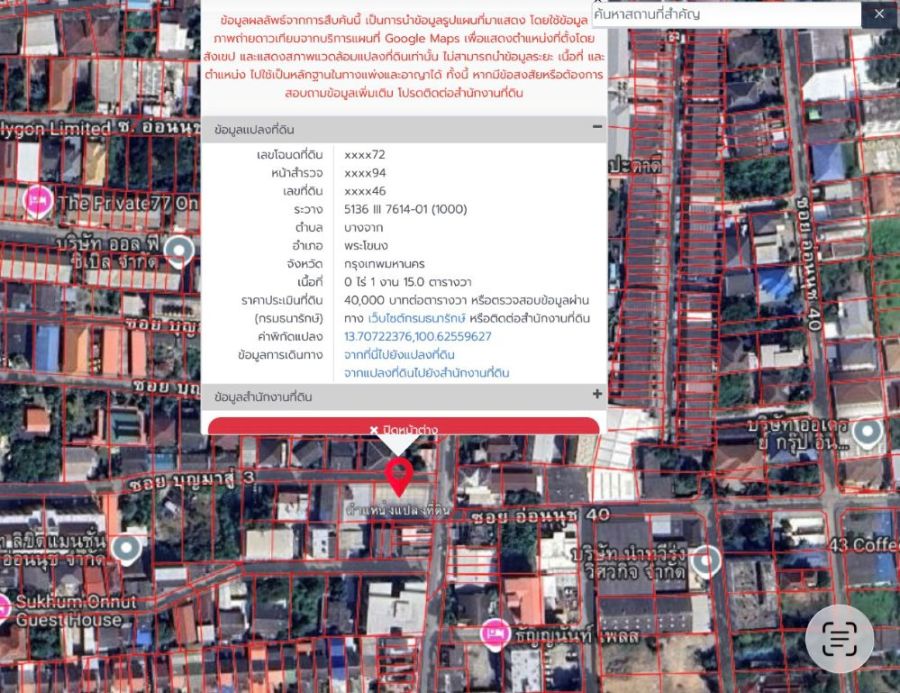The image size is (900, 693).
Task: Open link จากแปลงที่ดินไปยังสำนักงานที่ดิน
Action: (x=426, y=373)
